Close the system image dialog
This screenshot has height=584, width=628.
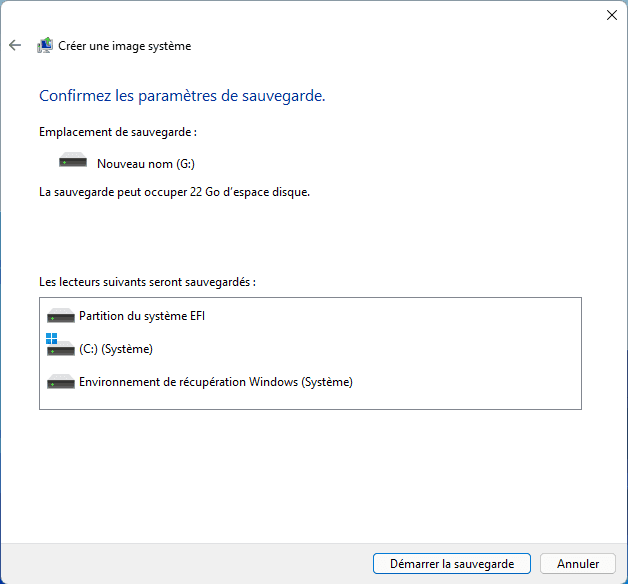tap(612, 15)
